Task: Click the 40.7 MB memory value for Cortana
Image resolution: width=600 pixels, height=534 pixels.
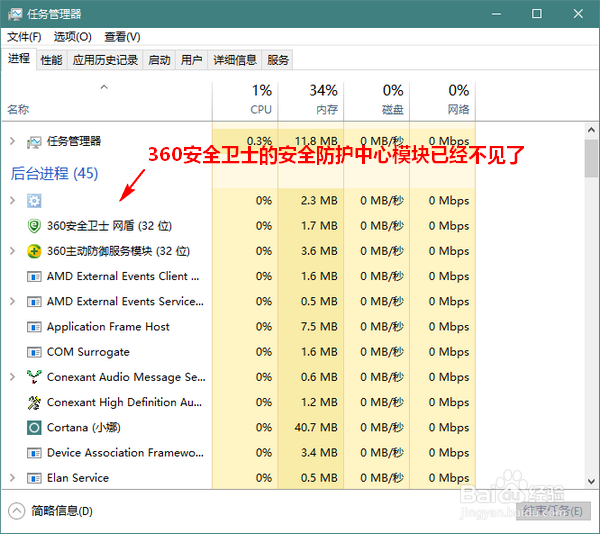Action: [316, 427]
